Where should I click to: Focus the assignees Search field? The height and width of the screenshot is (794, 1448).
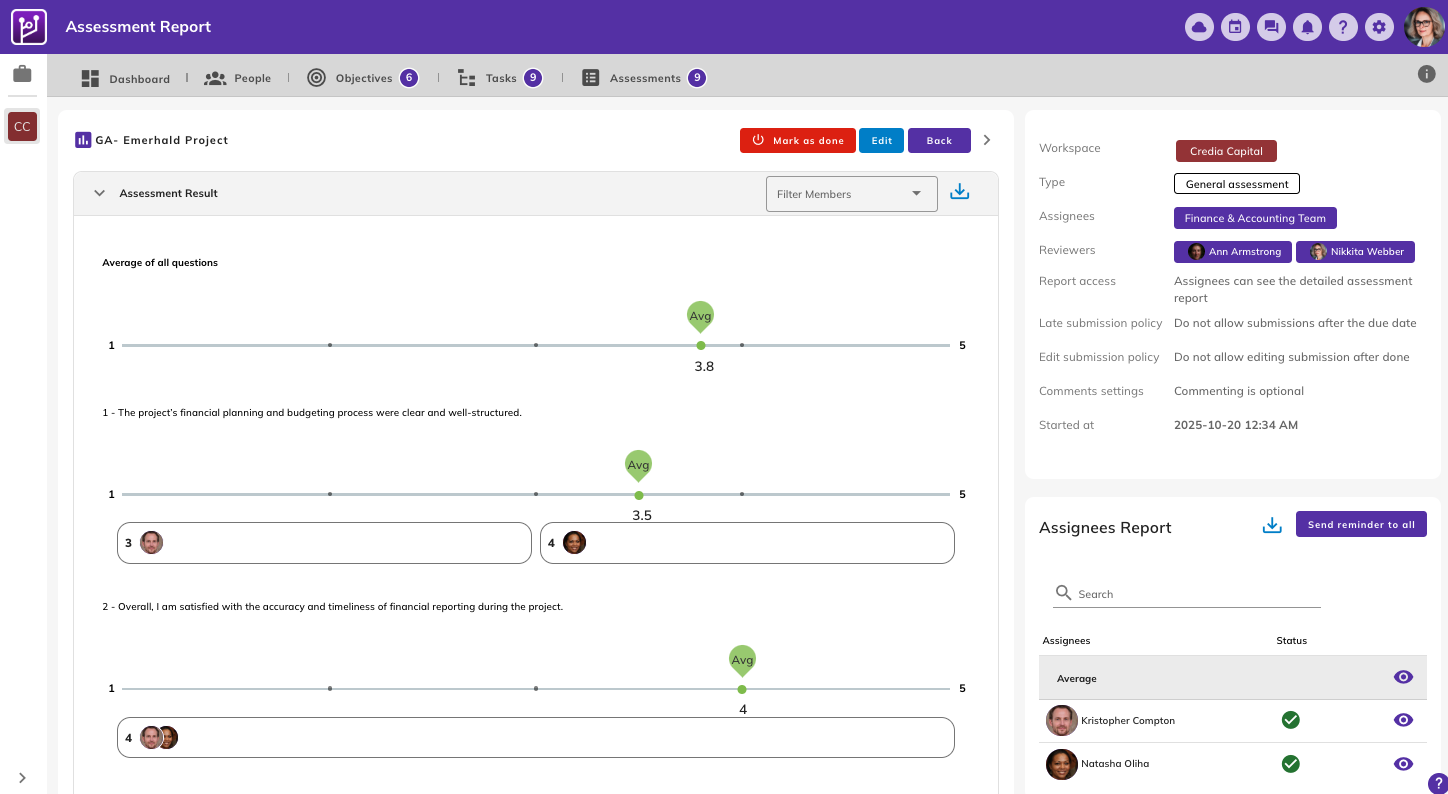point(1187,594)
